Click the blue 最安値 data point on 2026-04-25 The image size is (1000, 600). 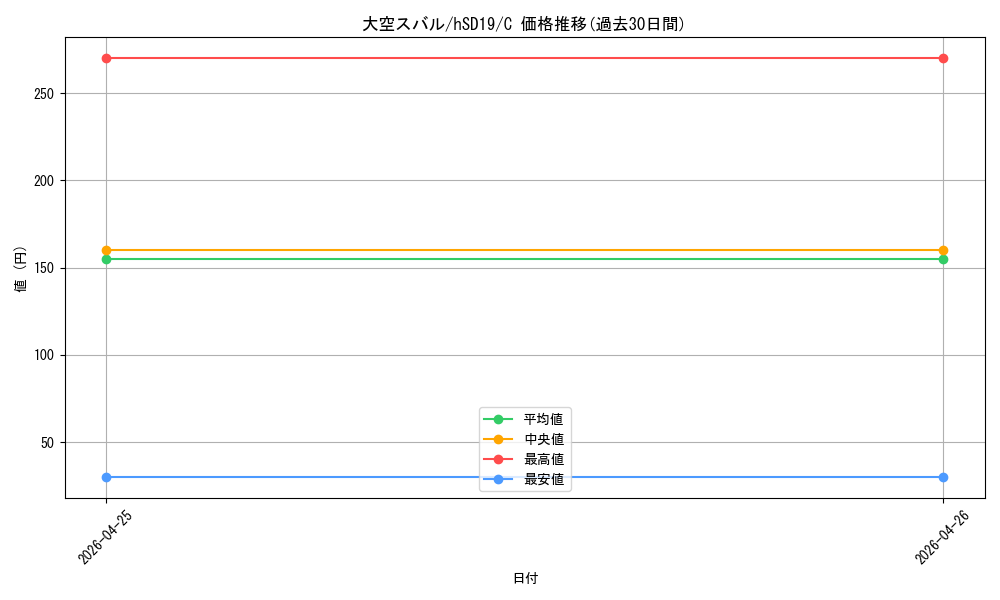[x=107, y=478]
